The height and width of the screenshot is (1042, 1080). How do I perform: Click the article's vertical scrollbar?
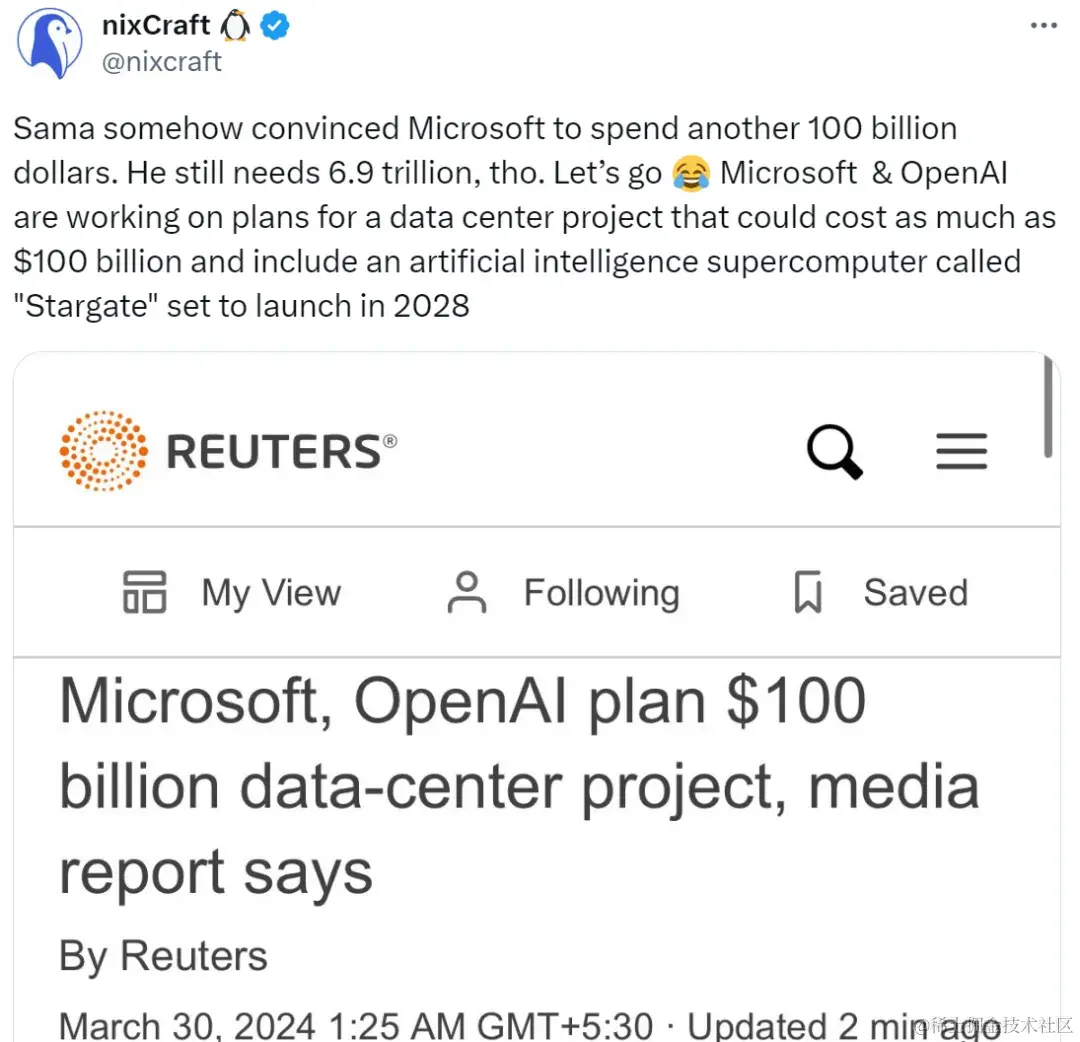1048,408
